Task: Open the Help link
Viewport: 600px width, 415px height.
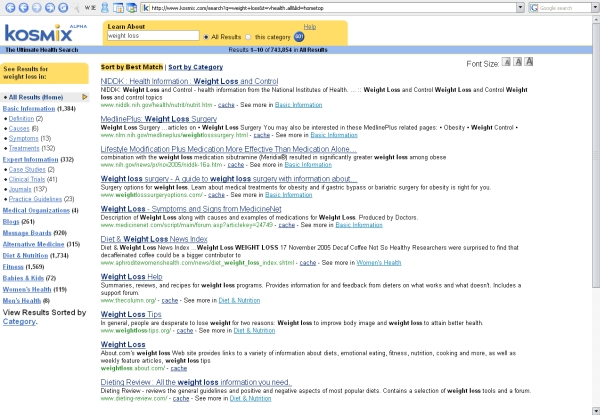Action: pos(309,27)
